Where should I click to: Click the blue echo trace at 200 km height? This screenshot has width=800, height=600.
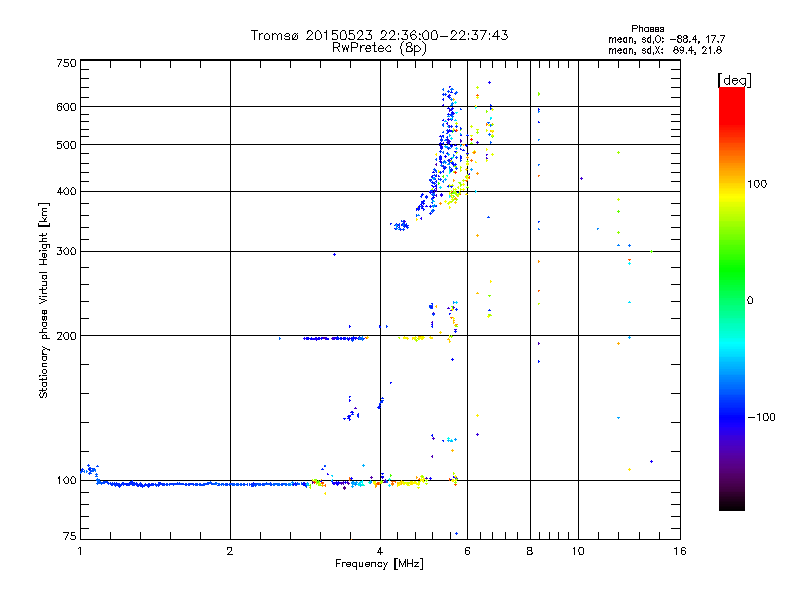point(334,338)
